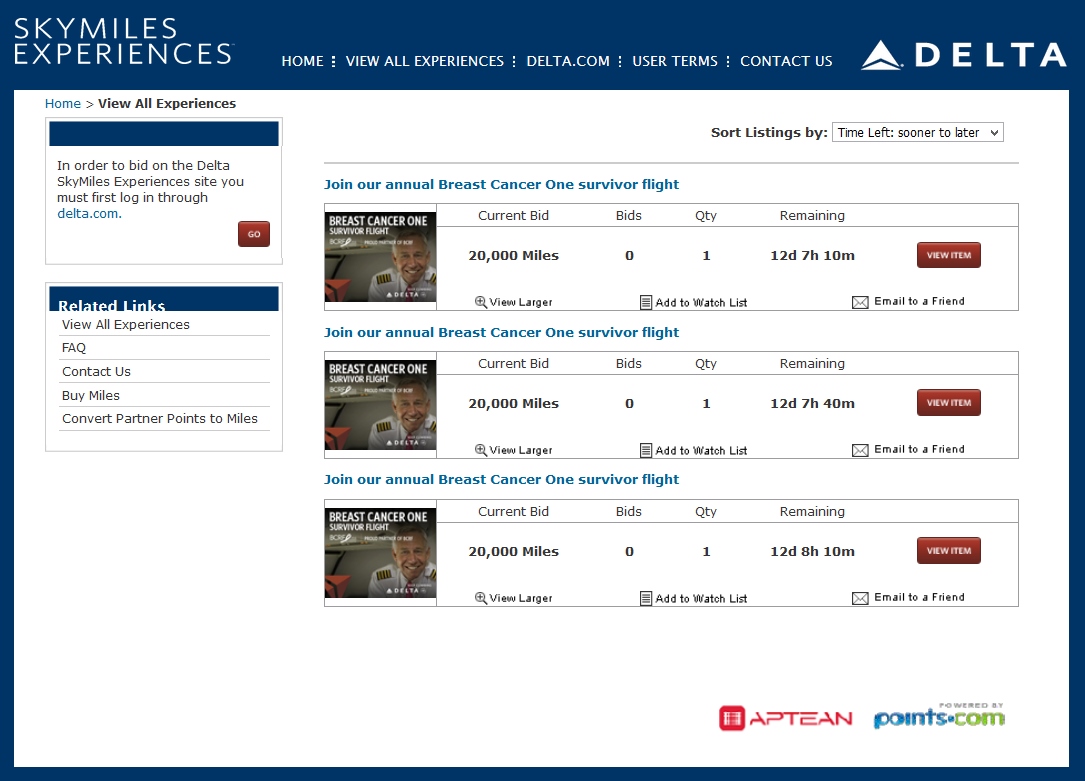Select Contact Us in top navigation bar
The image size is (1085, 781).
click(x=786, y=61)
